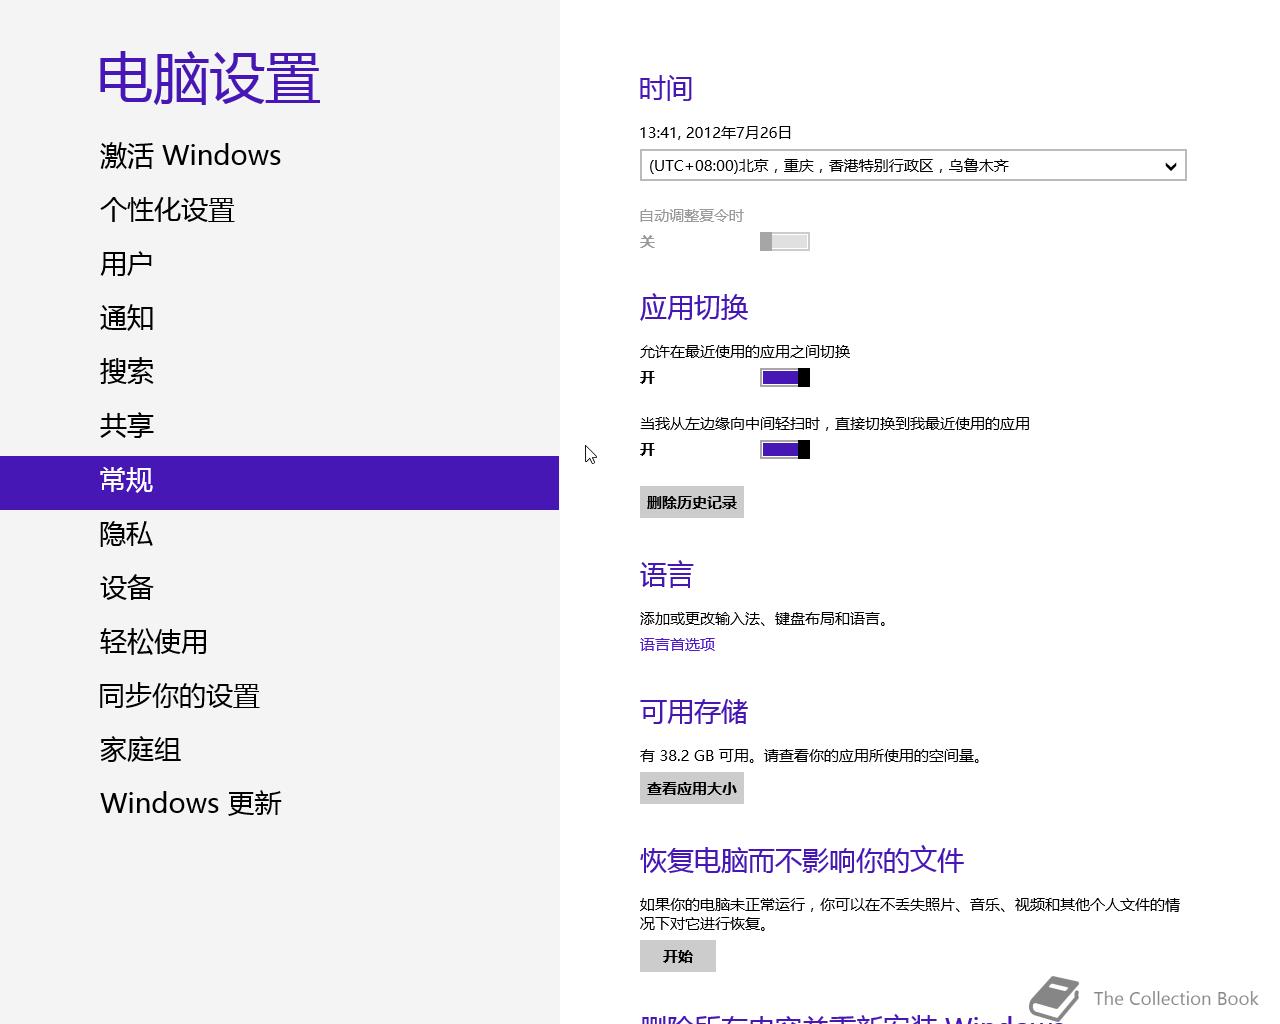
Task: Click 查看应用大小 button
Action: click(692, 788)
